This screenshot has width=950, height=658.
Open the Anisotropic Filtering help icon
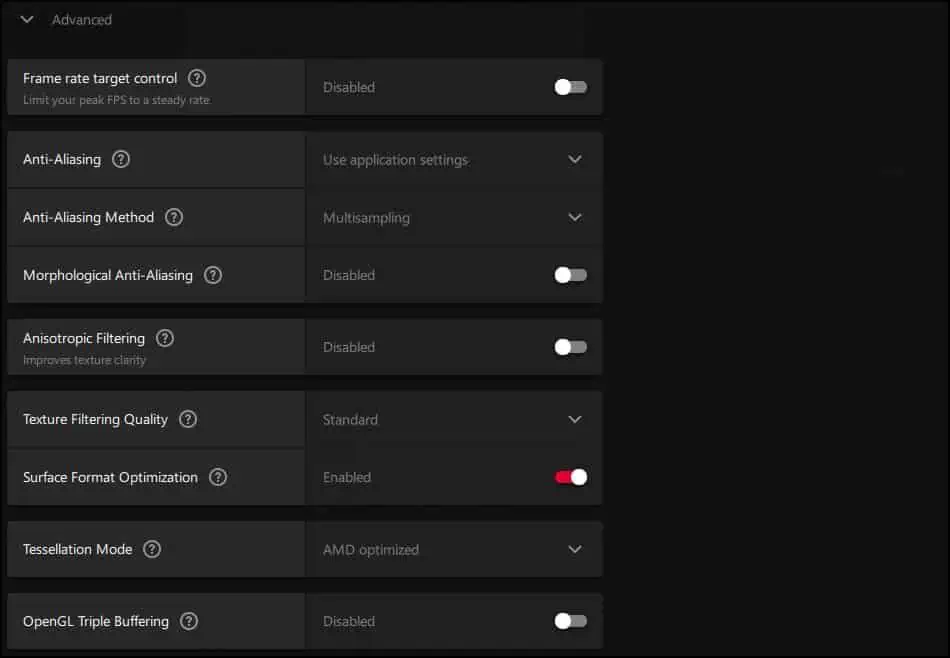click(x=165, y=338)
